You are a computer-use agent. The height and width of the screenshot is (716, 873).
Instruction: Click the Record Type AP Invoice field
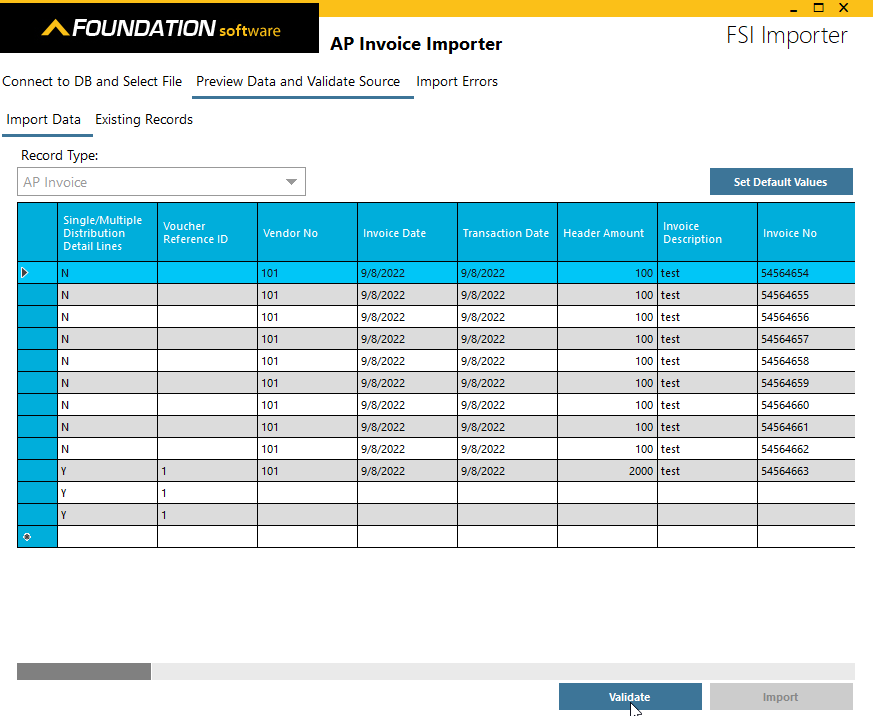point(161,182)
